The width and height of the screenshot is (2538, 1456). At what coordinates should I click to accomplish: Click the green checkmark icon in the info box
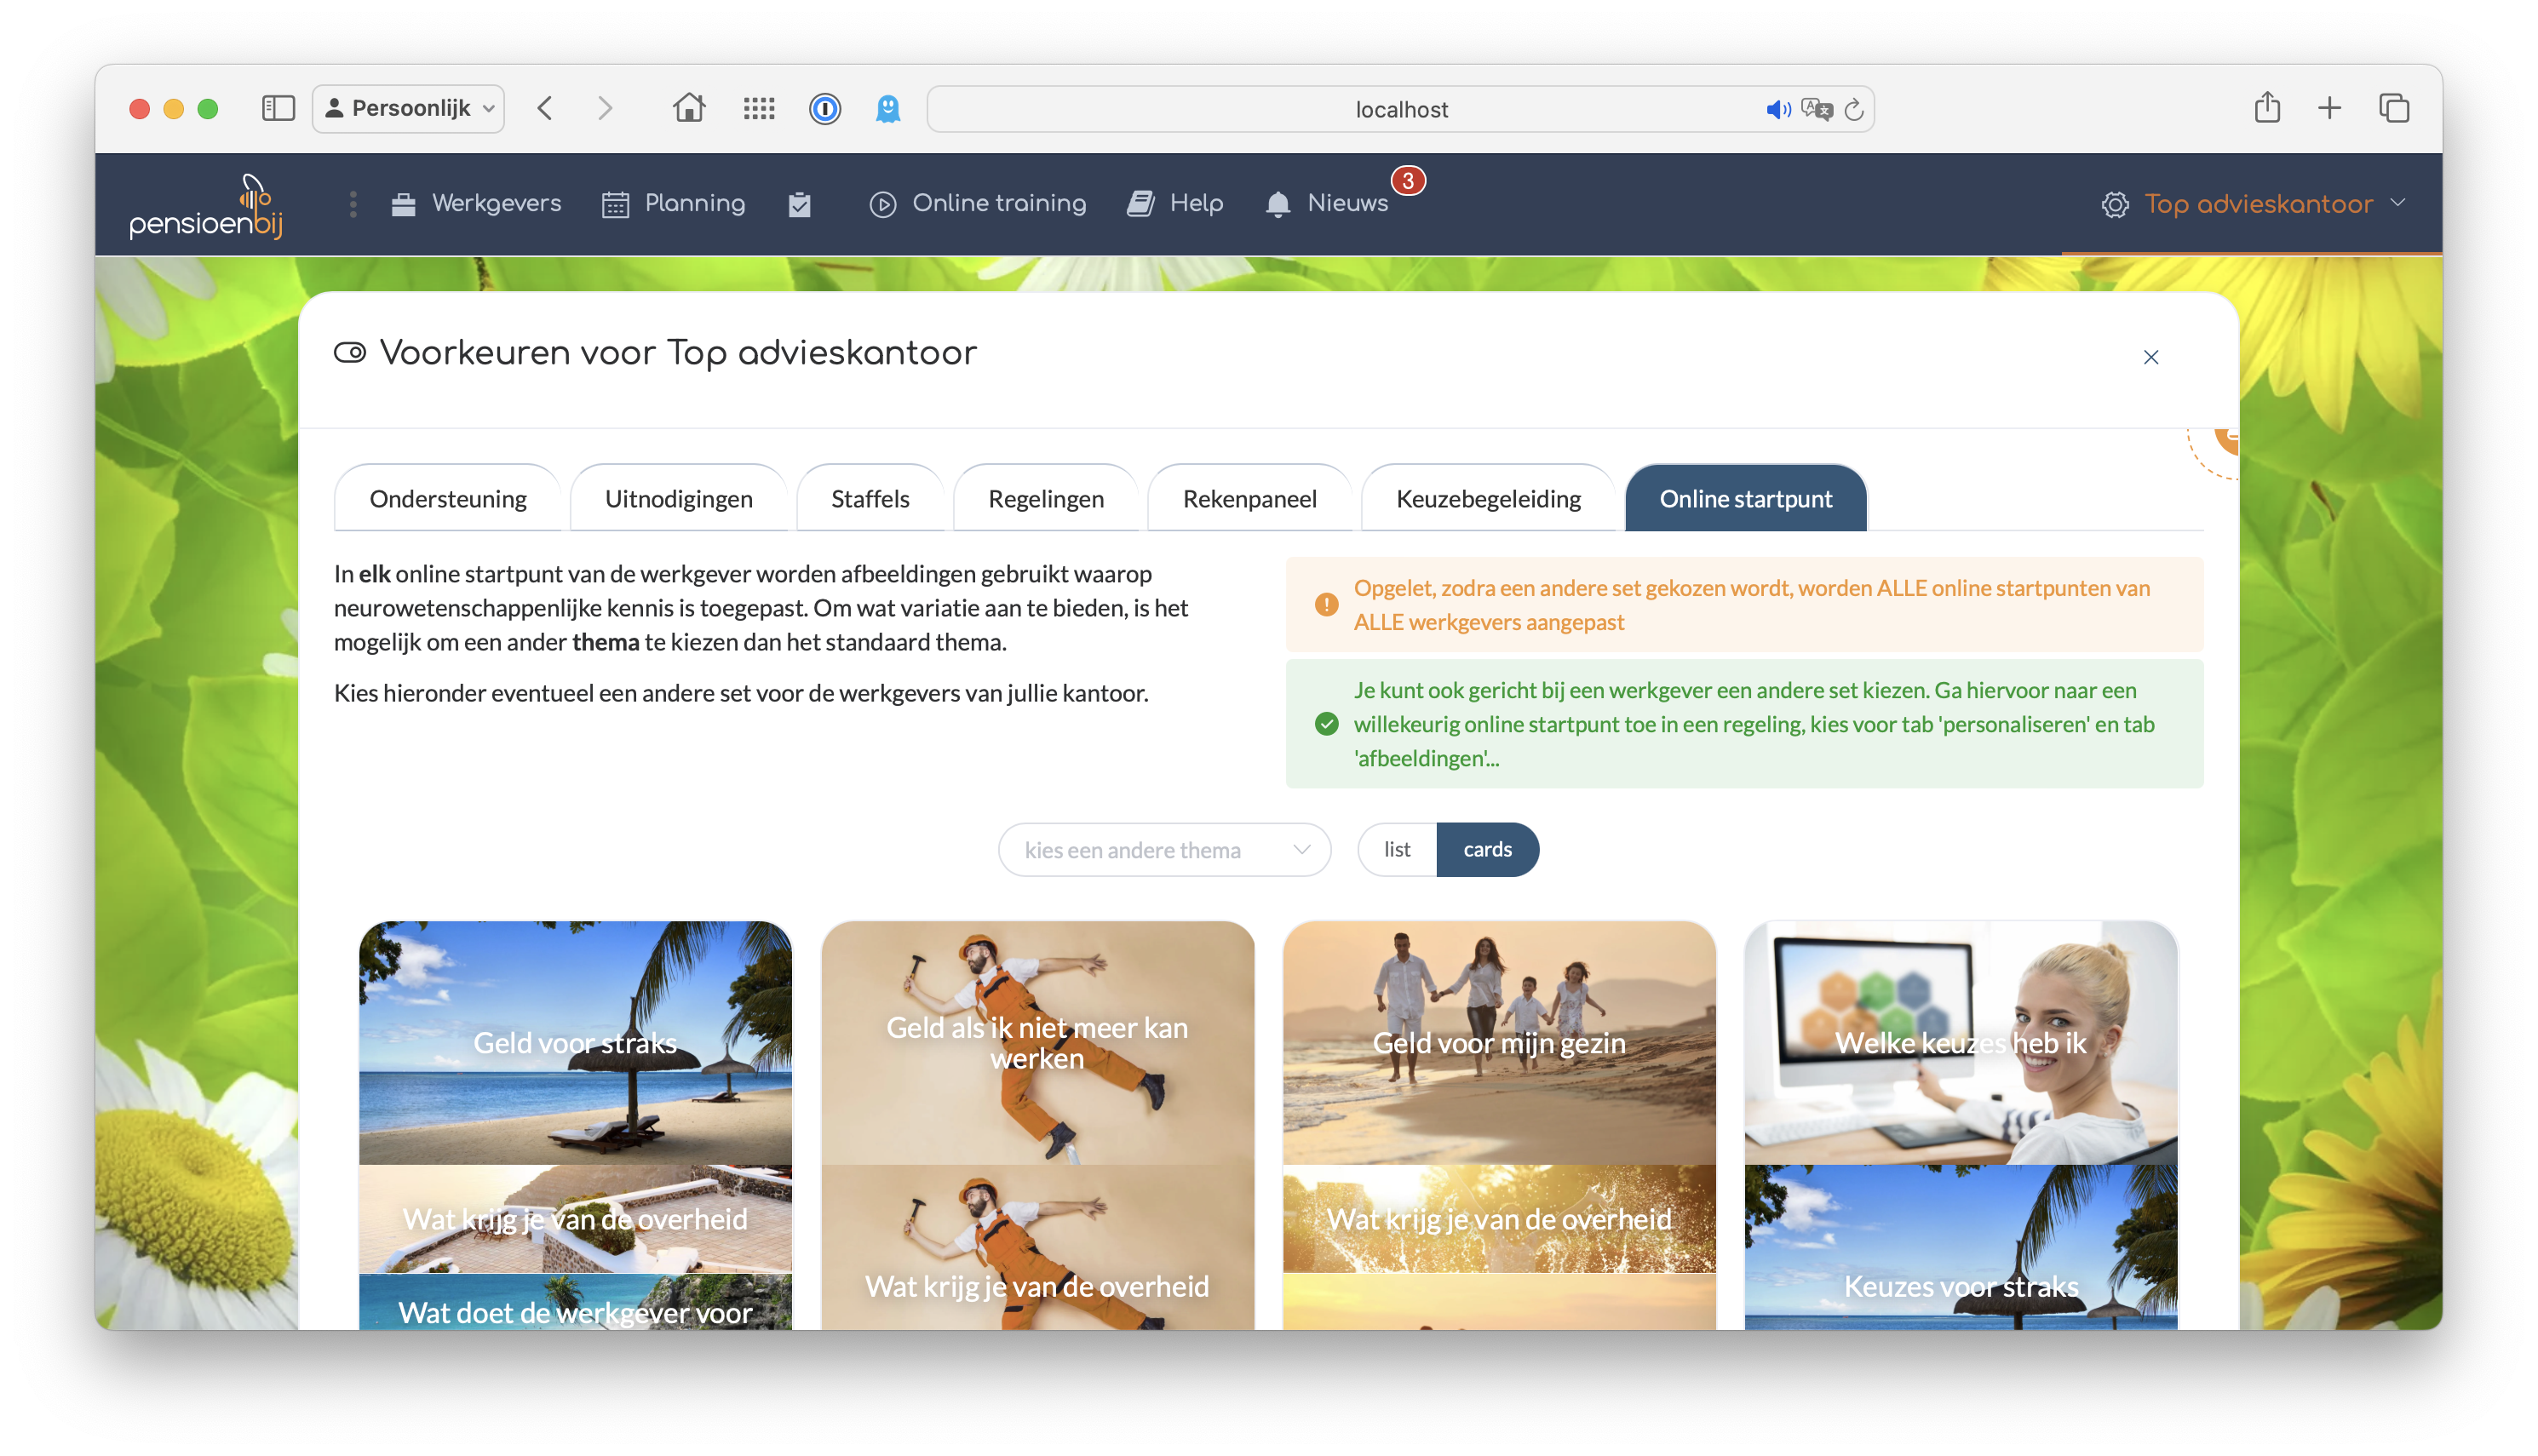click(x=1326, y=724)
